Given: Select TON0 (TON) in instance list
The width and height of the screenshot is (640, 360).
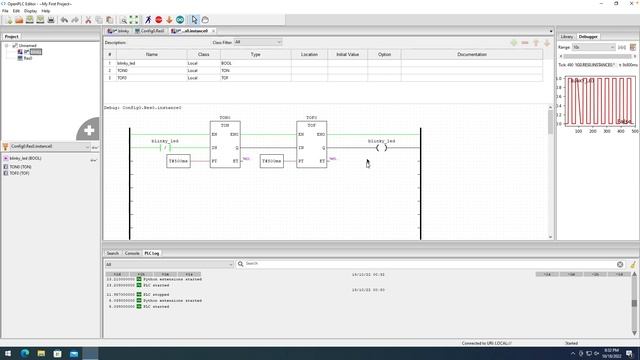Looking at the screenshot, I should click(20, 167).
